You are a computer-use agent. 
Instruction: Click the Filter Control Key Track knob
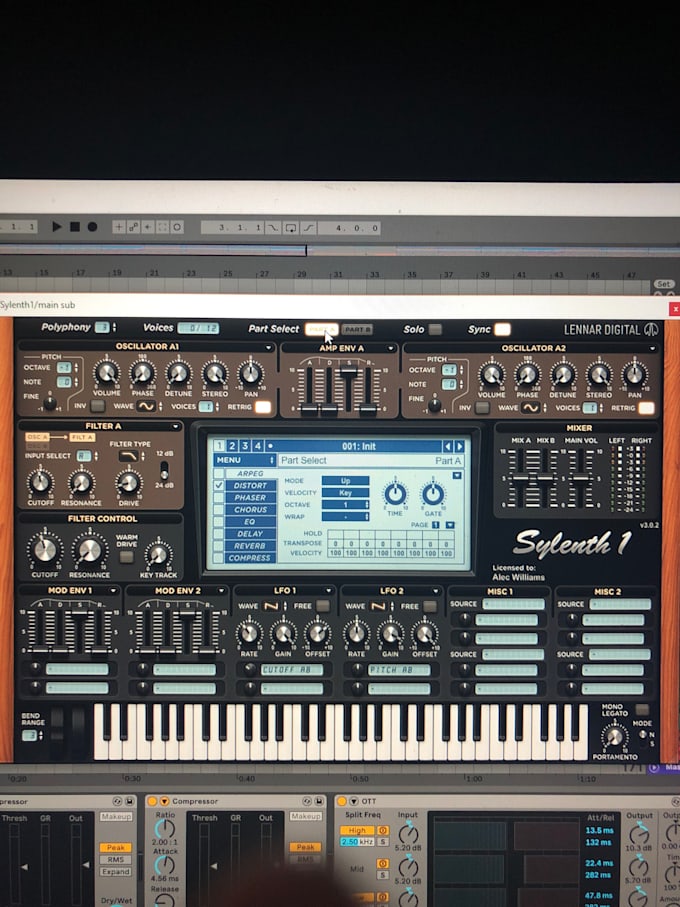click(x=158, y=554)
